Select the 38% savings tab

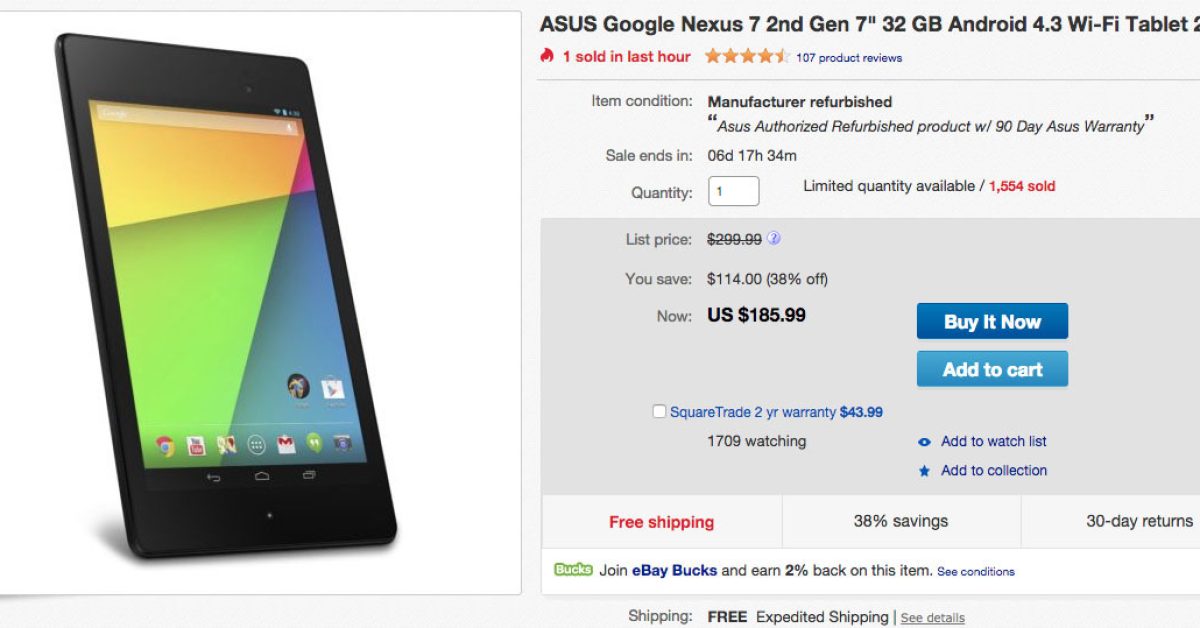click(901, 521)
